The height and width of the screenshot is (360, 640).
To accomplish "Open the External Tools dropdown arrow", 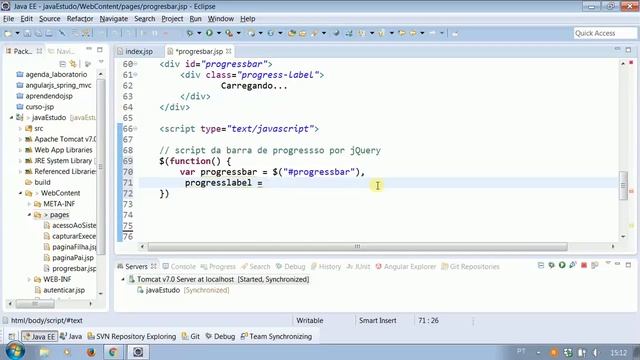I will click(239, 33).
